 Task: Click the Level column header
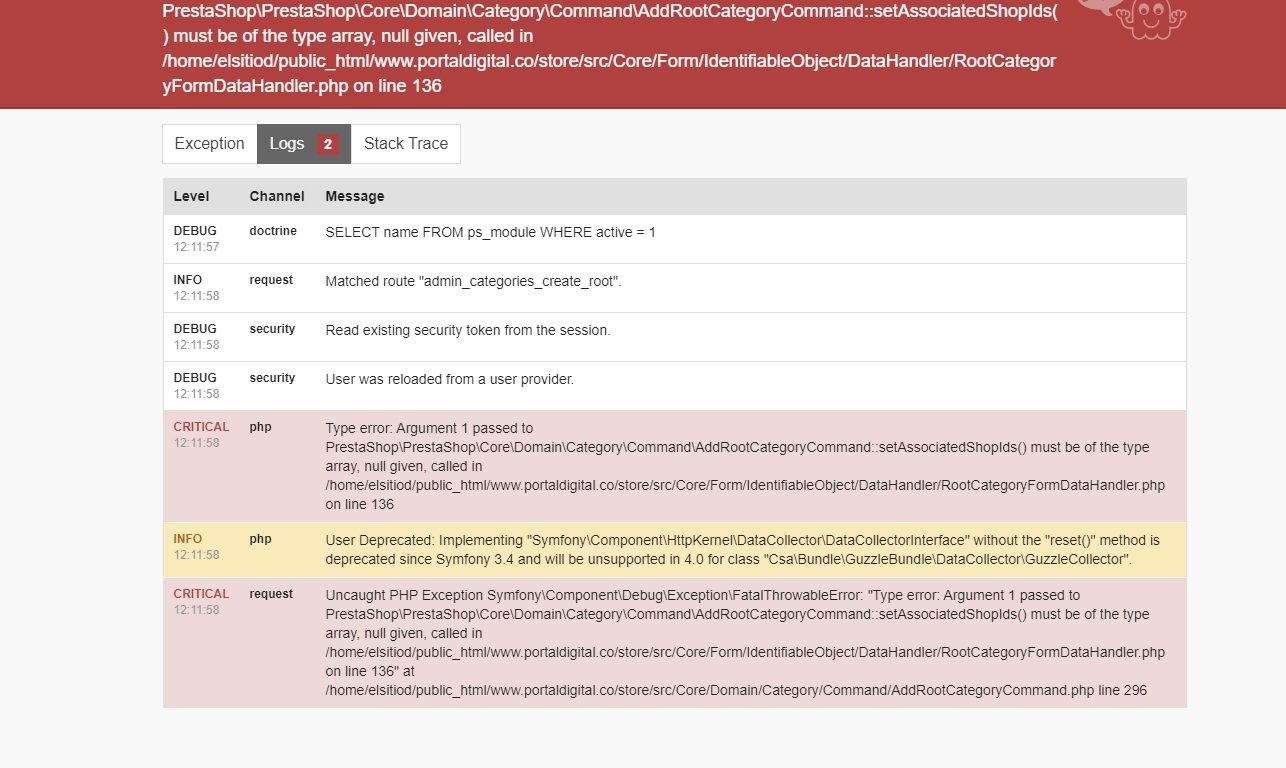pos(192,196)
